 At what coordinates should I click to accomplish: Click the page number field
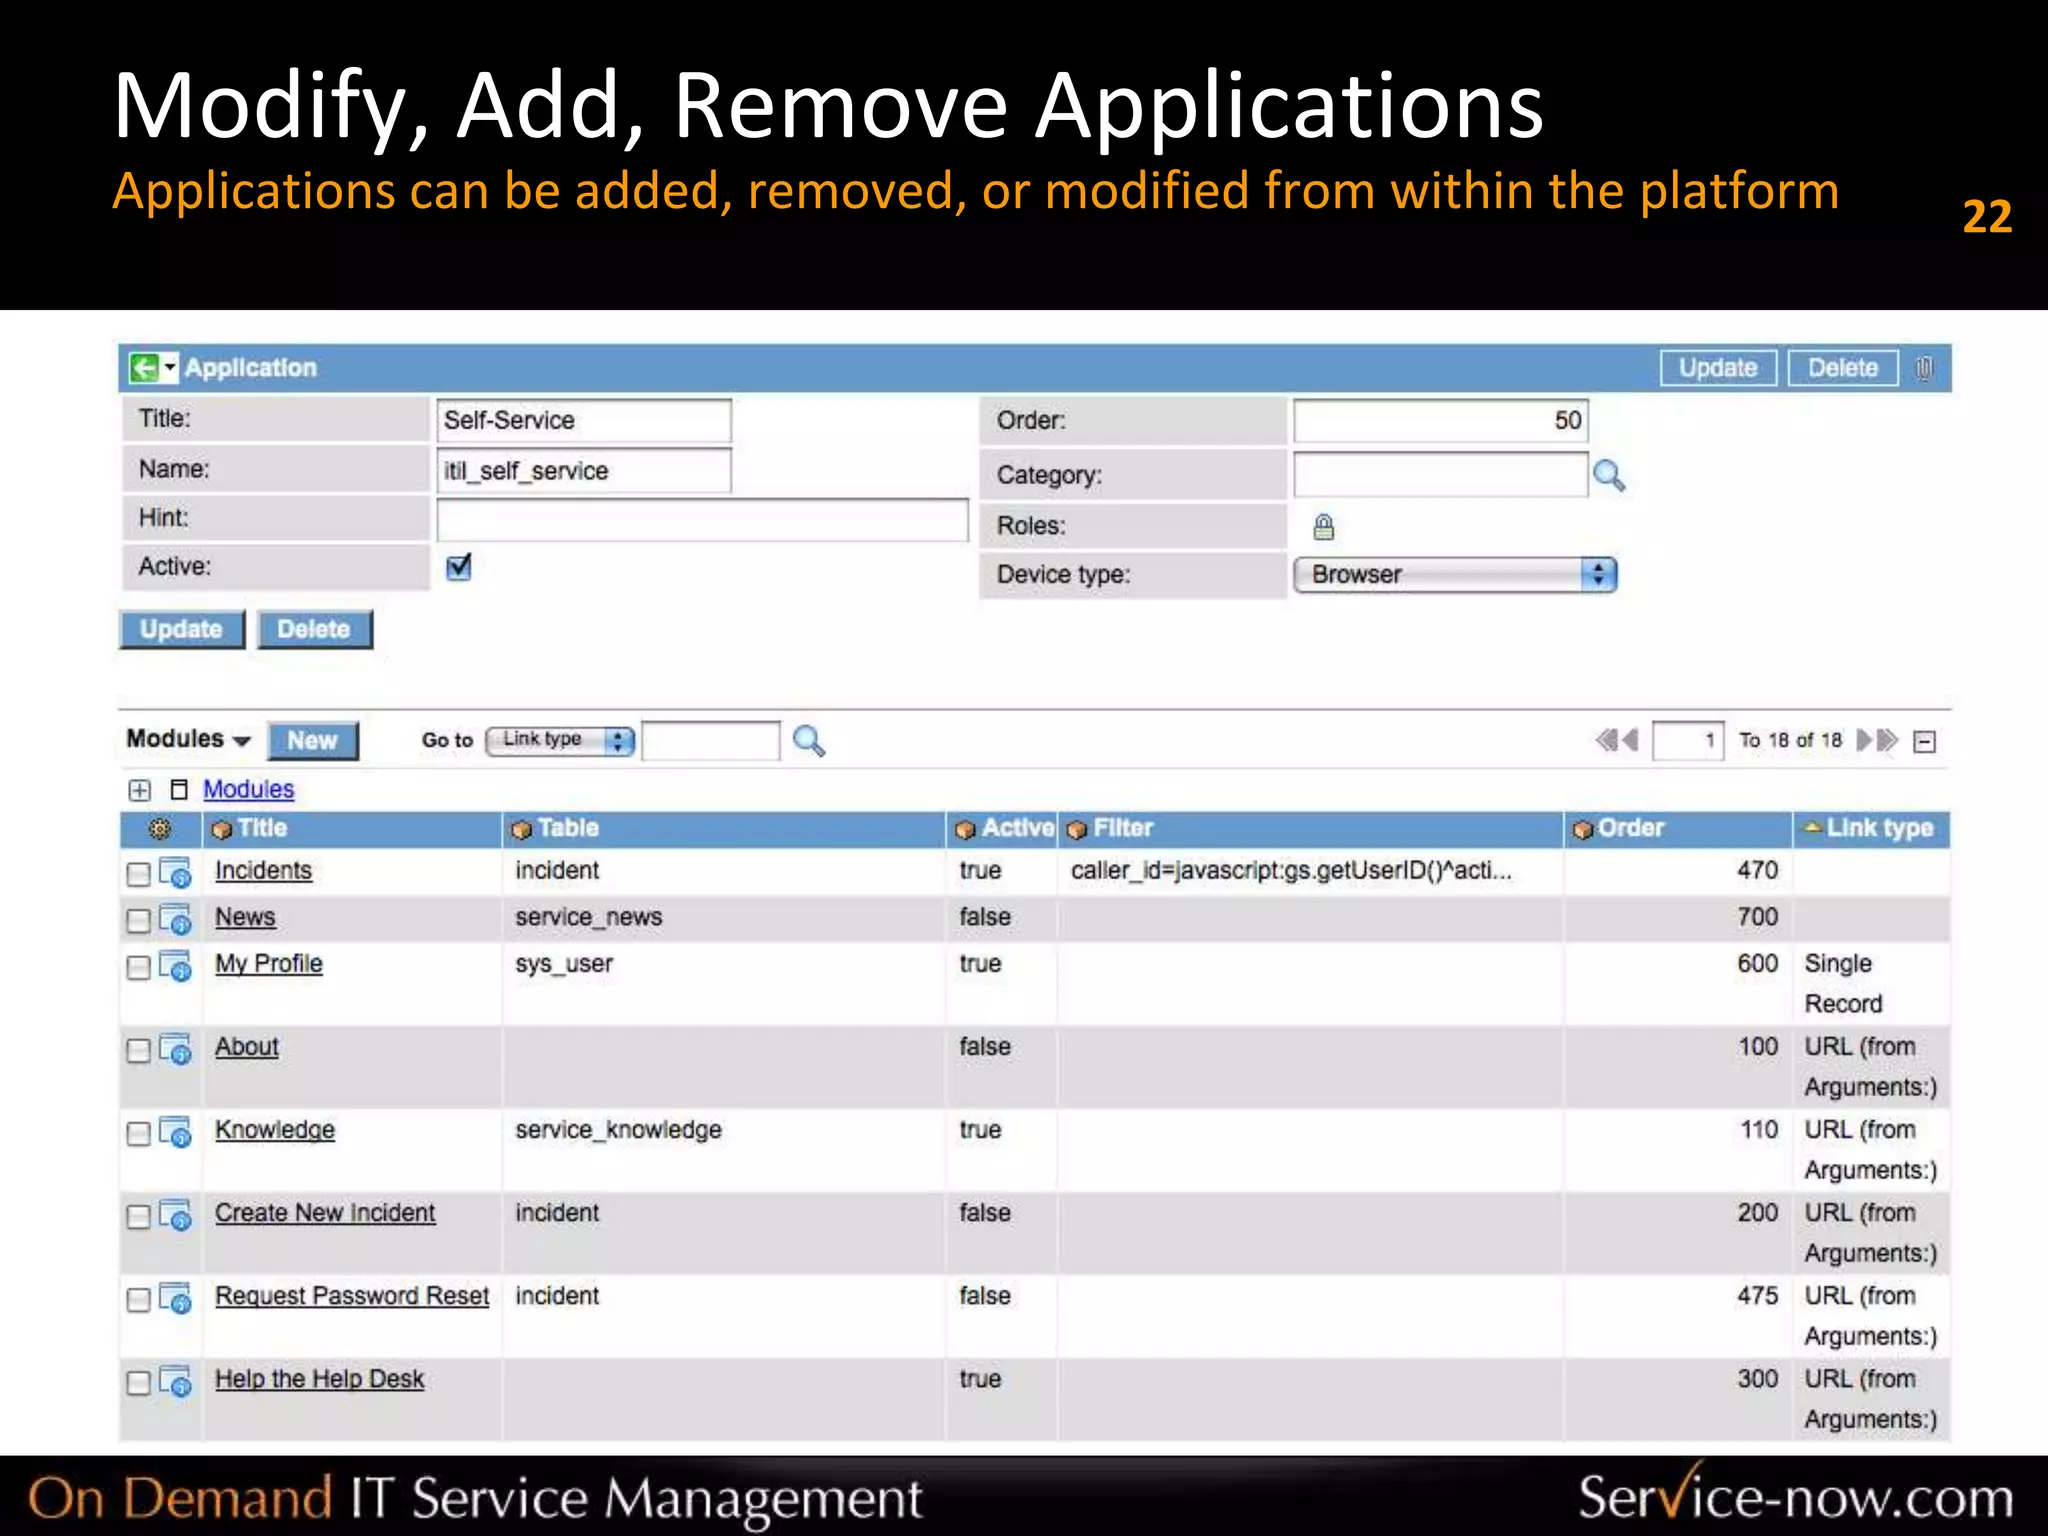tap(1688, 741)
